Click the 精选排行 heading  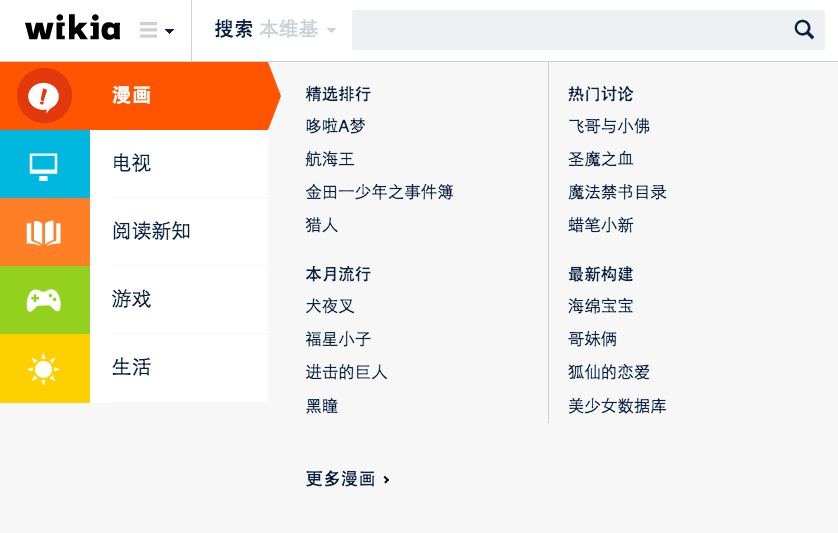pyautogui.click(x=338, y=94)
